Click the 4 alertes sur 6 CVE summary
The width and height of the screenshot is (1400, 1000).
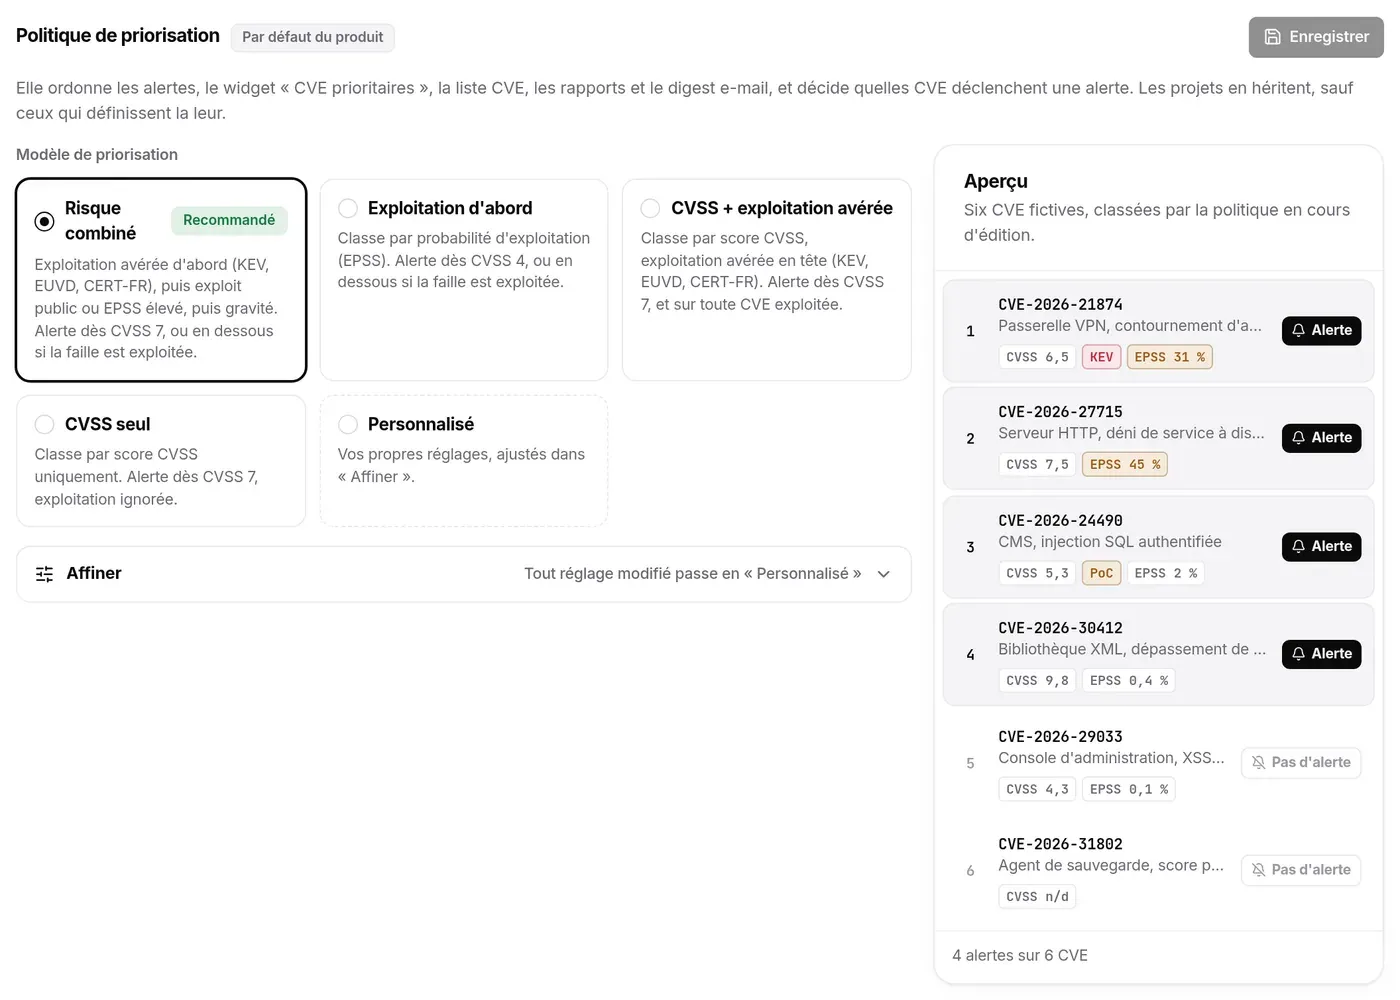pyautogui.click(x=1020, y=955)
